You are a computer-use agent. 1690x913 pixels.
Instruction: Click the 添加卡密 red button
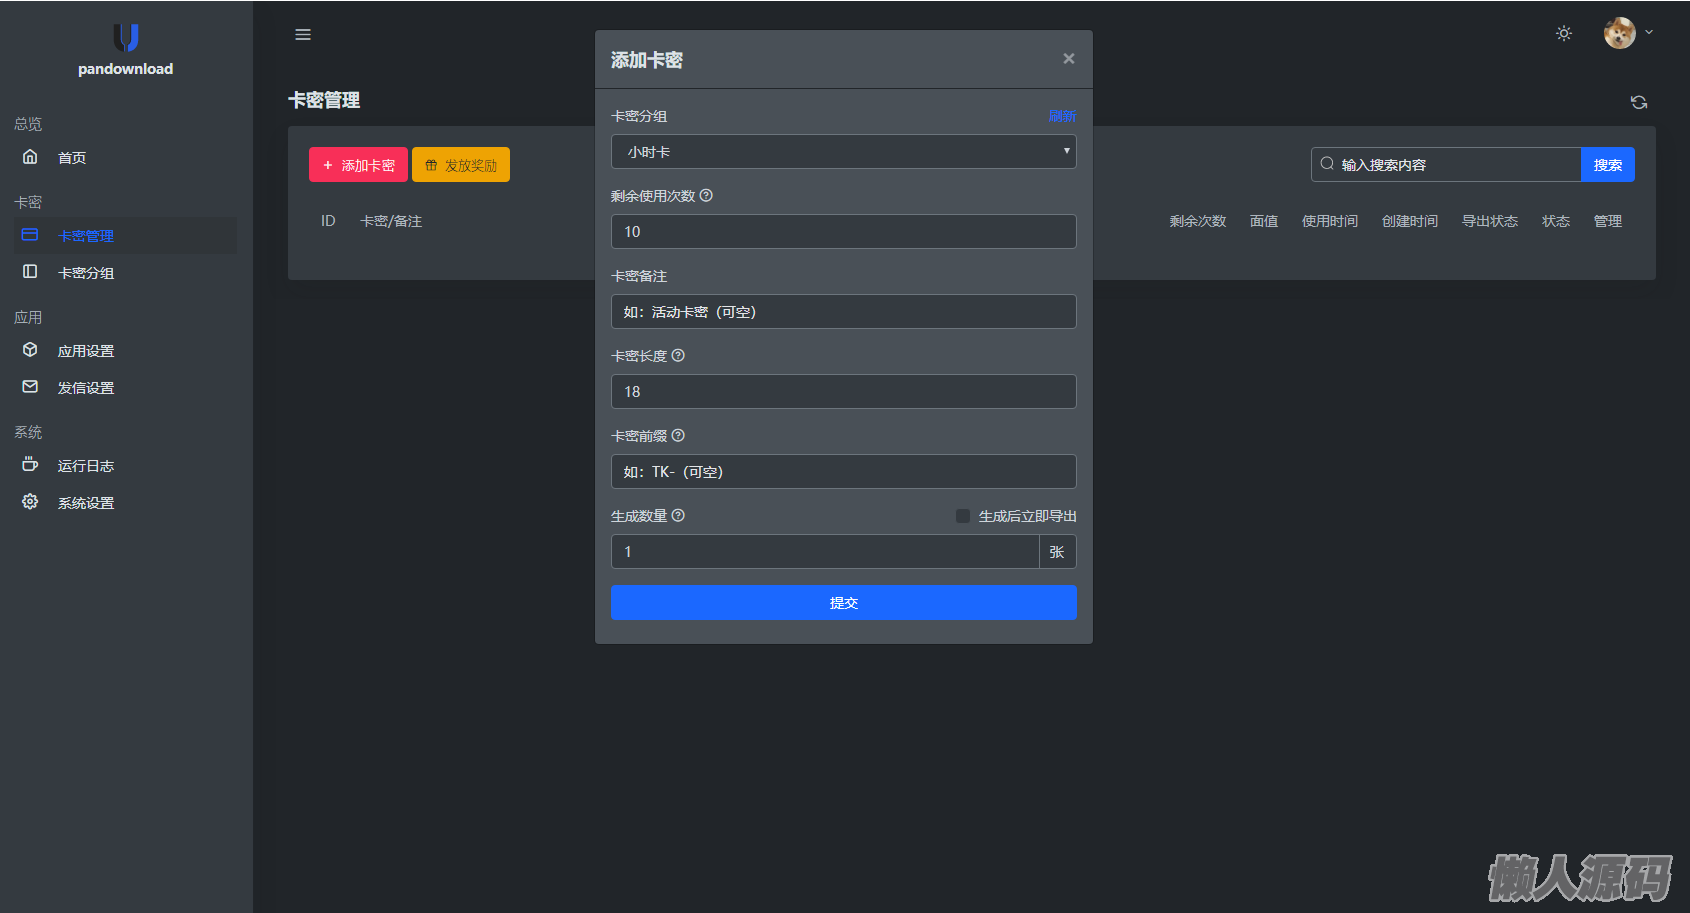358,165
